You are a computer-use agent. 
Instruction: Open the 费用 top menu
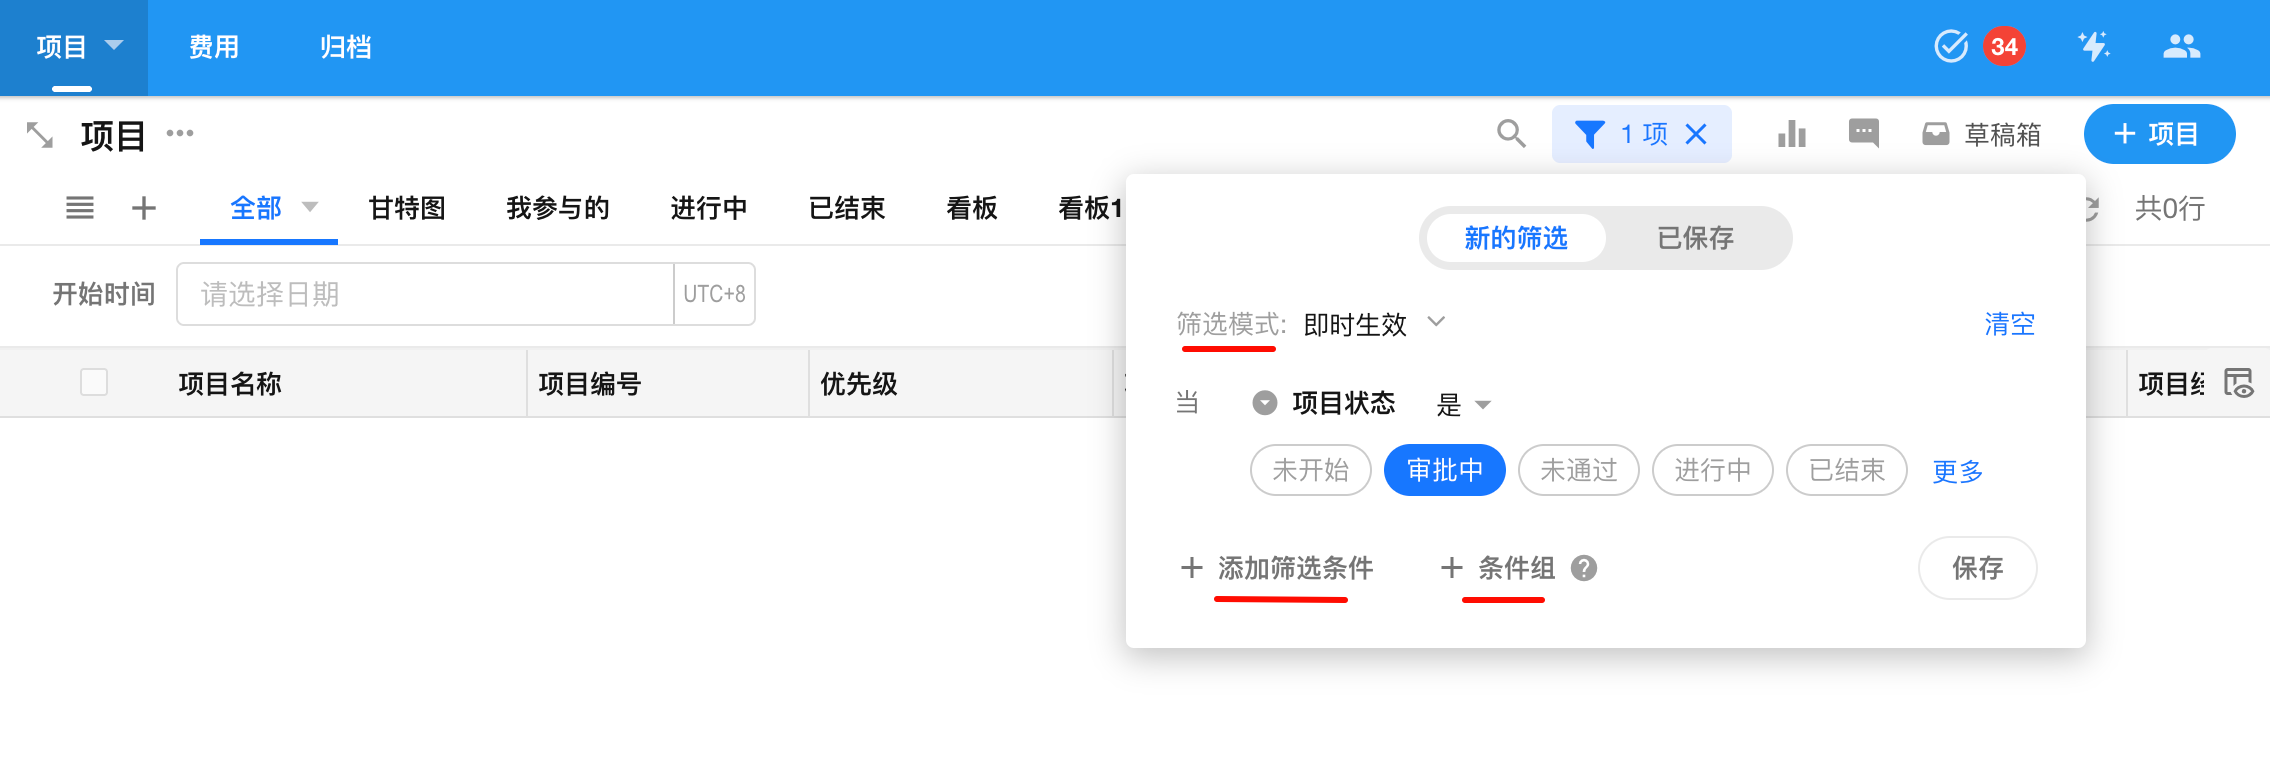214,47
